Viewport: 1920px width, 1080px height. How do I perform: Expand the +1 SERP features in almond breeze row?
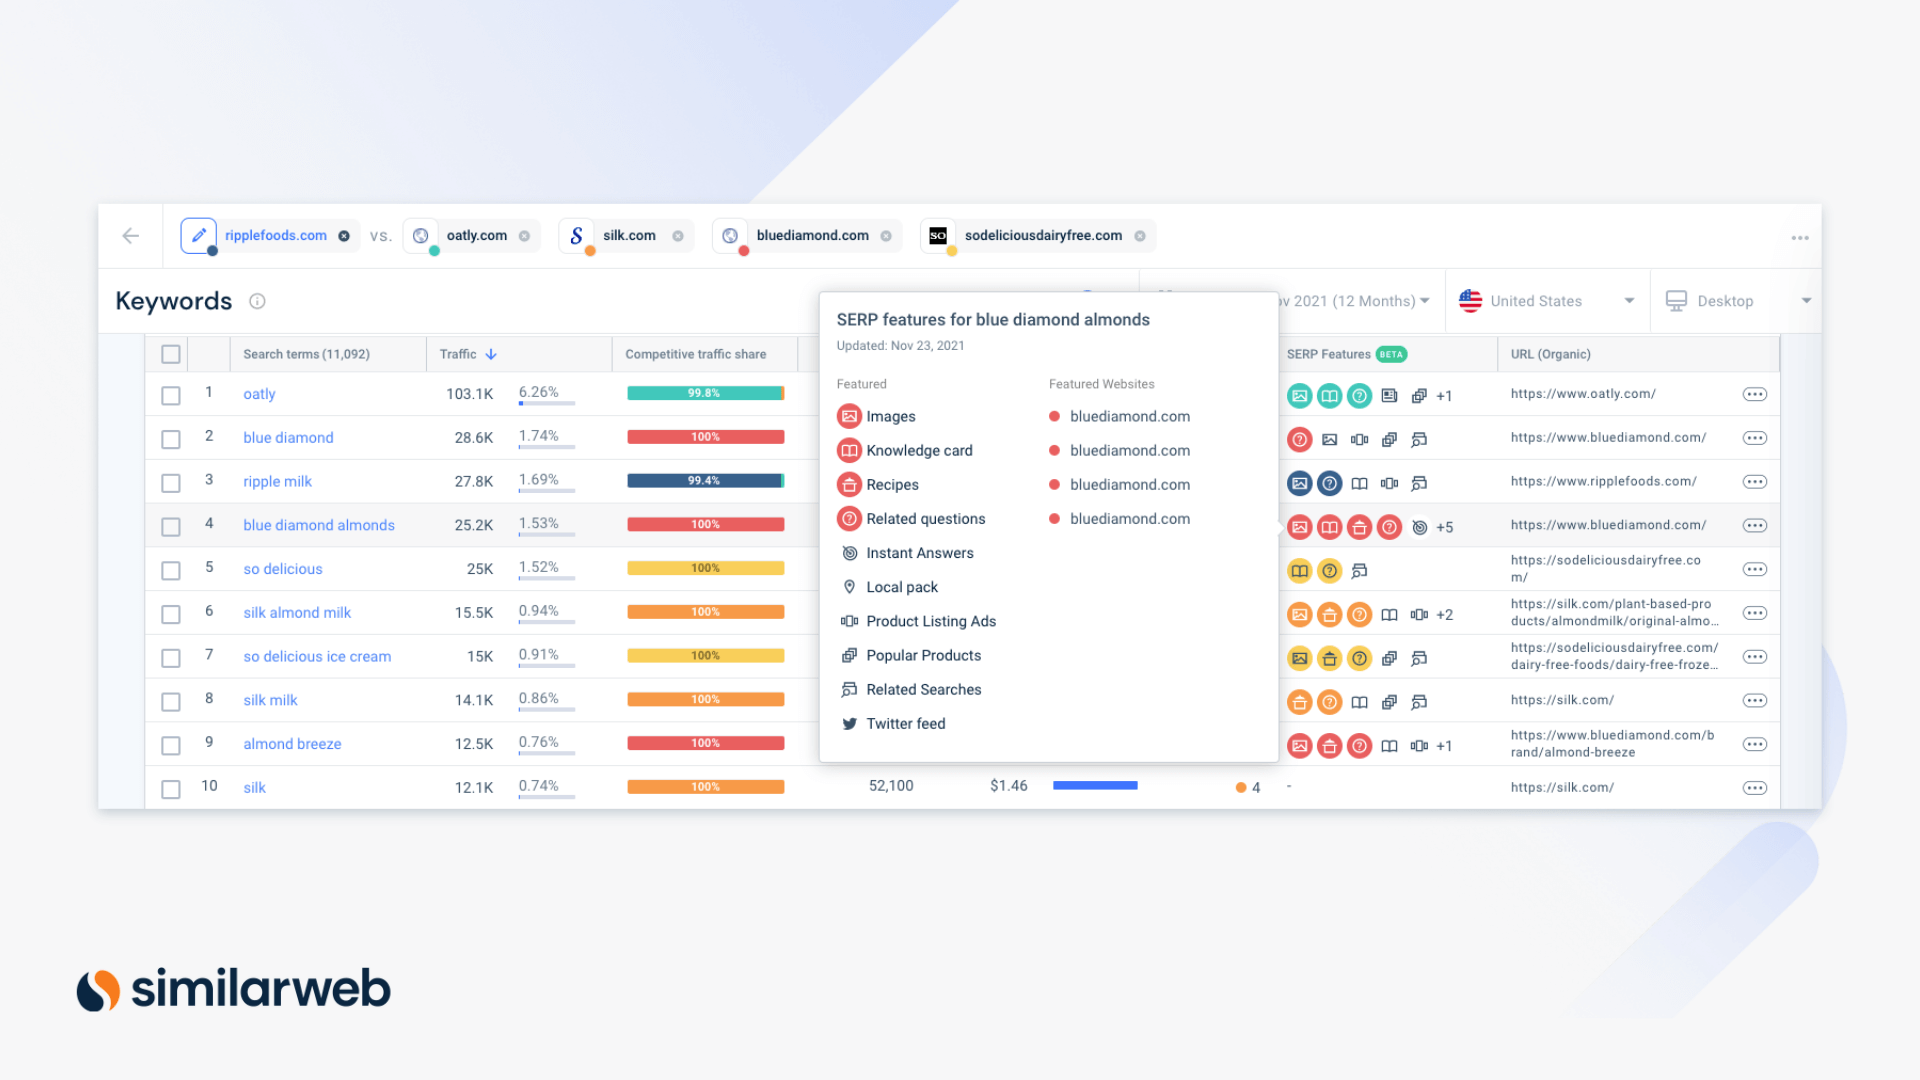point(1445,746)
